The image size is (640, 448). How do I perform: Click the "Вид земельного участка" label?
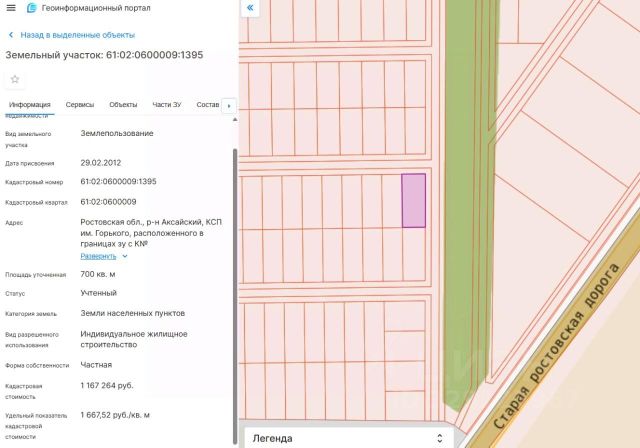point(28,140)
